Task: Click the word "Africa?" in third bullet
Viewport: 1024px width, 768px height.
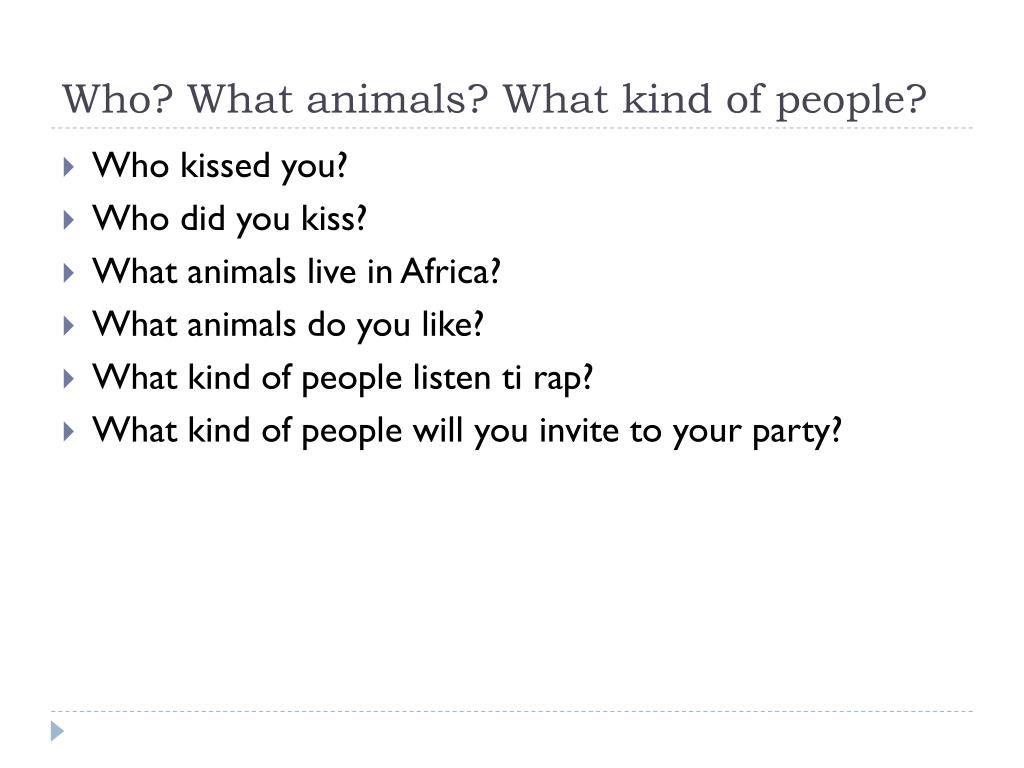Action: click(x=450, y=272)
